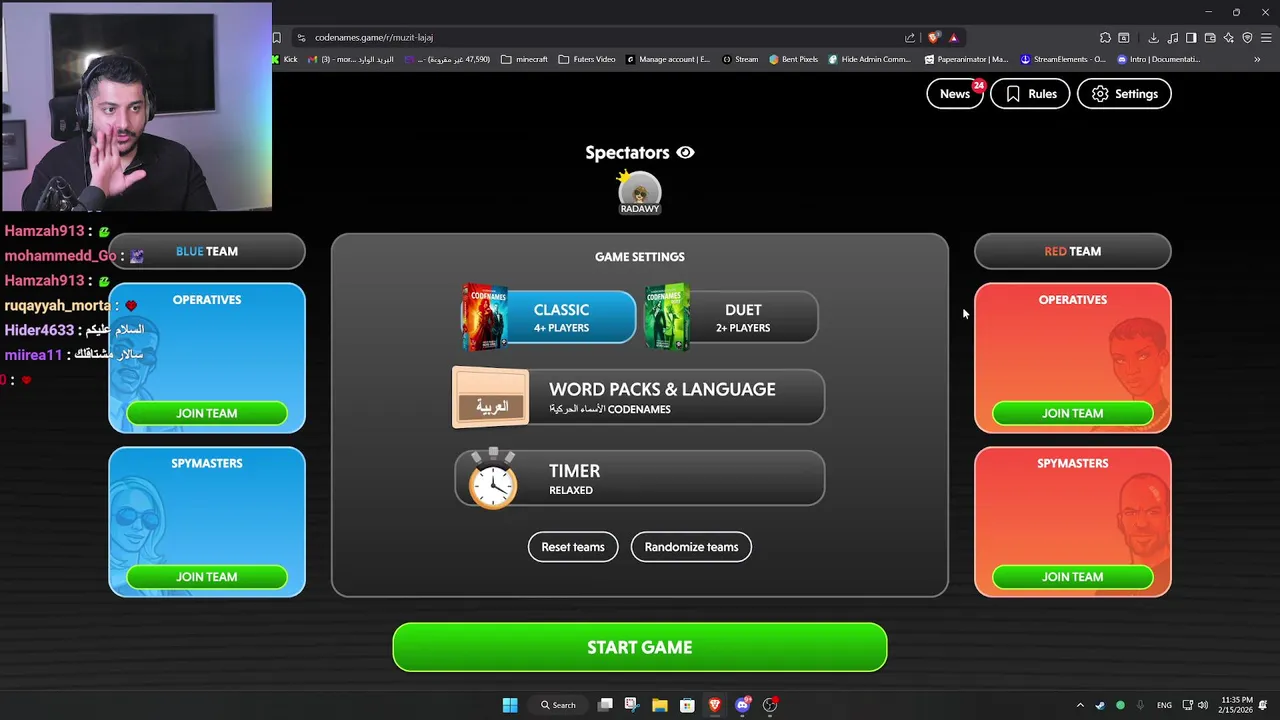
Task: Click the snipping tool taskbar icon
Action: (x=632, y=705)
